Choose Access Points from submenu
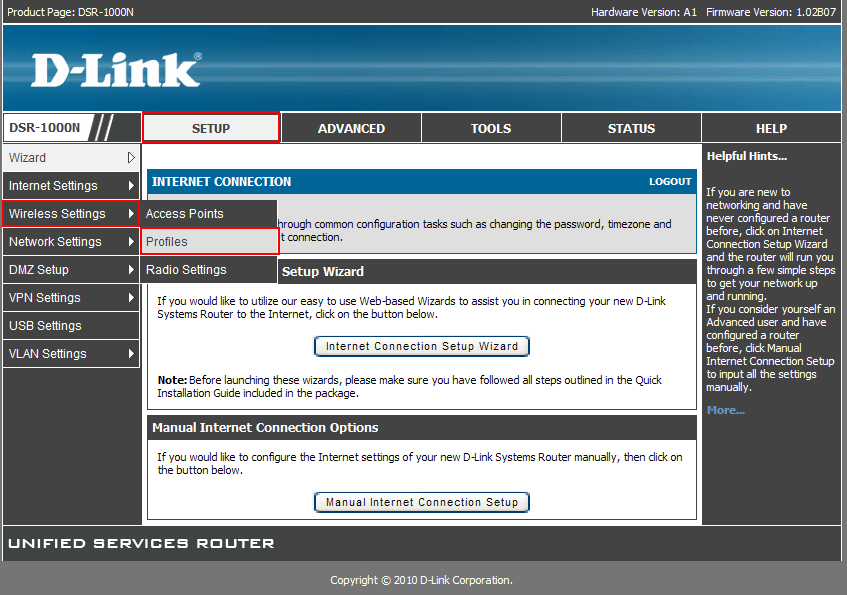The height and width of the screenshot is (595, 847). [x=209, y=213]
